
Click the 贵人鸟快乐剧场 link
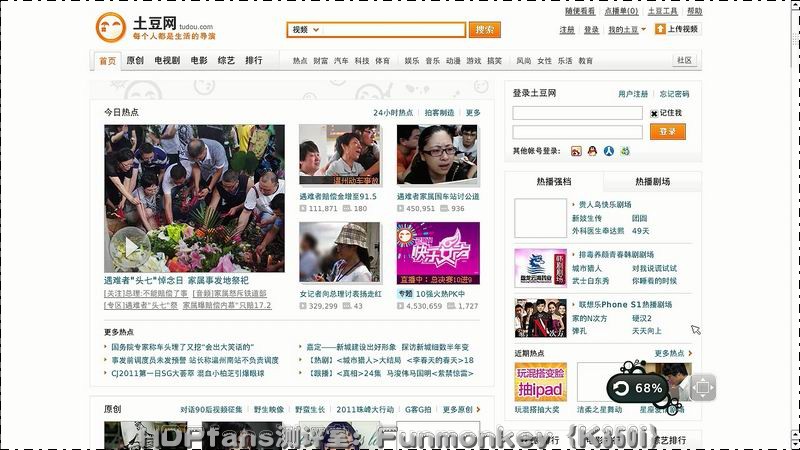[605, 205]
